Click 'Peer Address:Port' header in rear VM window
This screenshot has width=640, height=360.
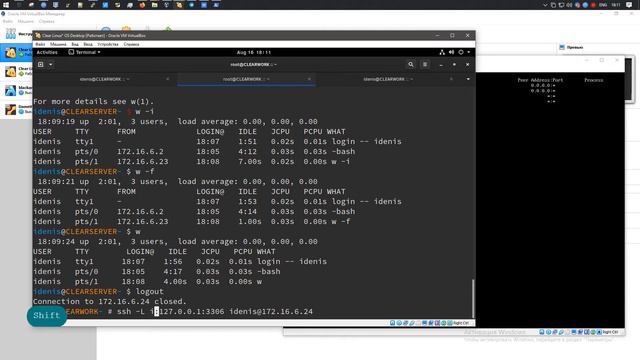pyautogui.click(x=540, y=80)
